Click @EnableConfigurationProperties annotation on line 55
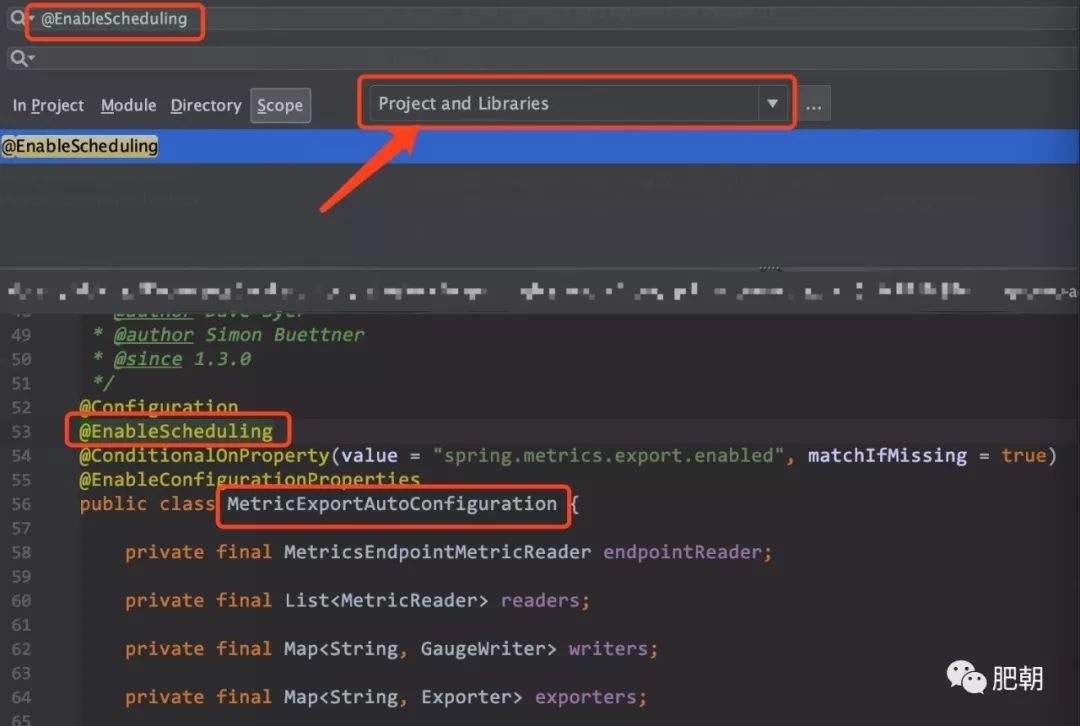 pyautogui.click(x=249, y=479)
